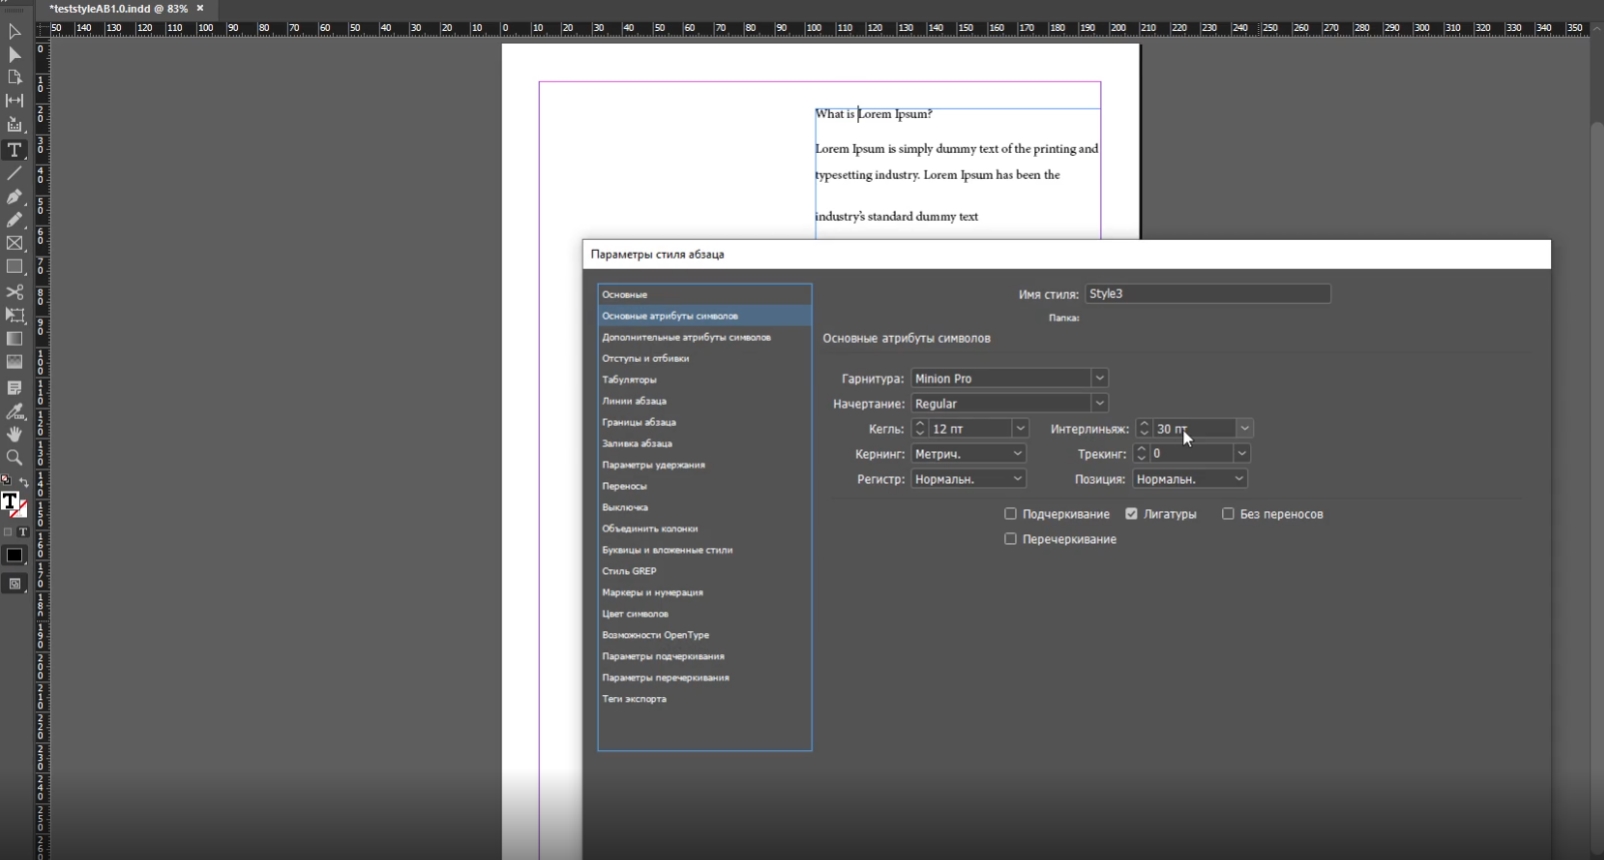Viewport: 1604px width, 860px height.
Task: Switch to Цвет символов section
Action: (635, 614)
